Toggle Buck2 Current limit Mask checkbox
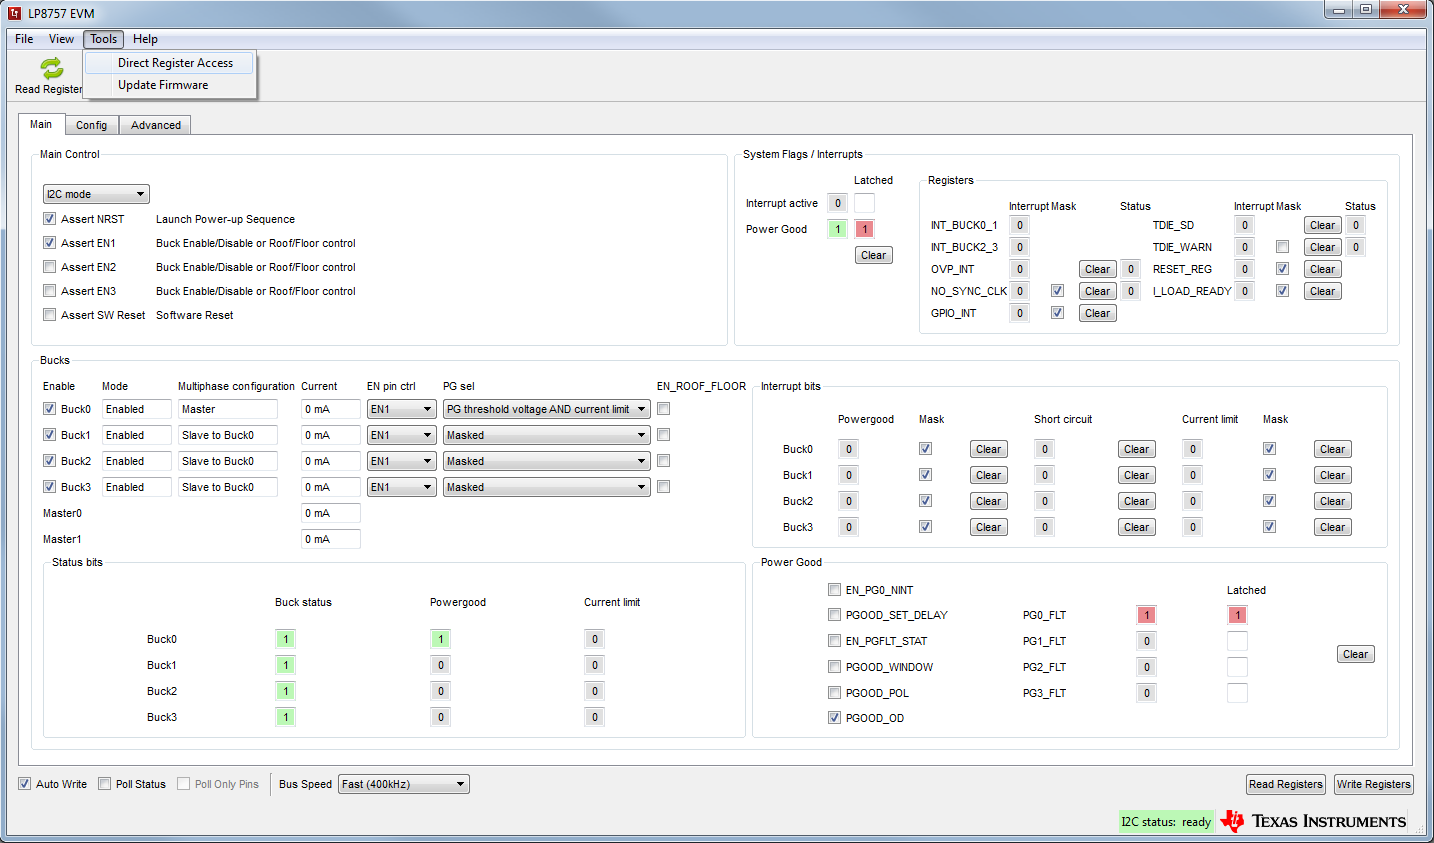This screenshot has height=843, width=1434. (1270, 501)
